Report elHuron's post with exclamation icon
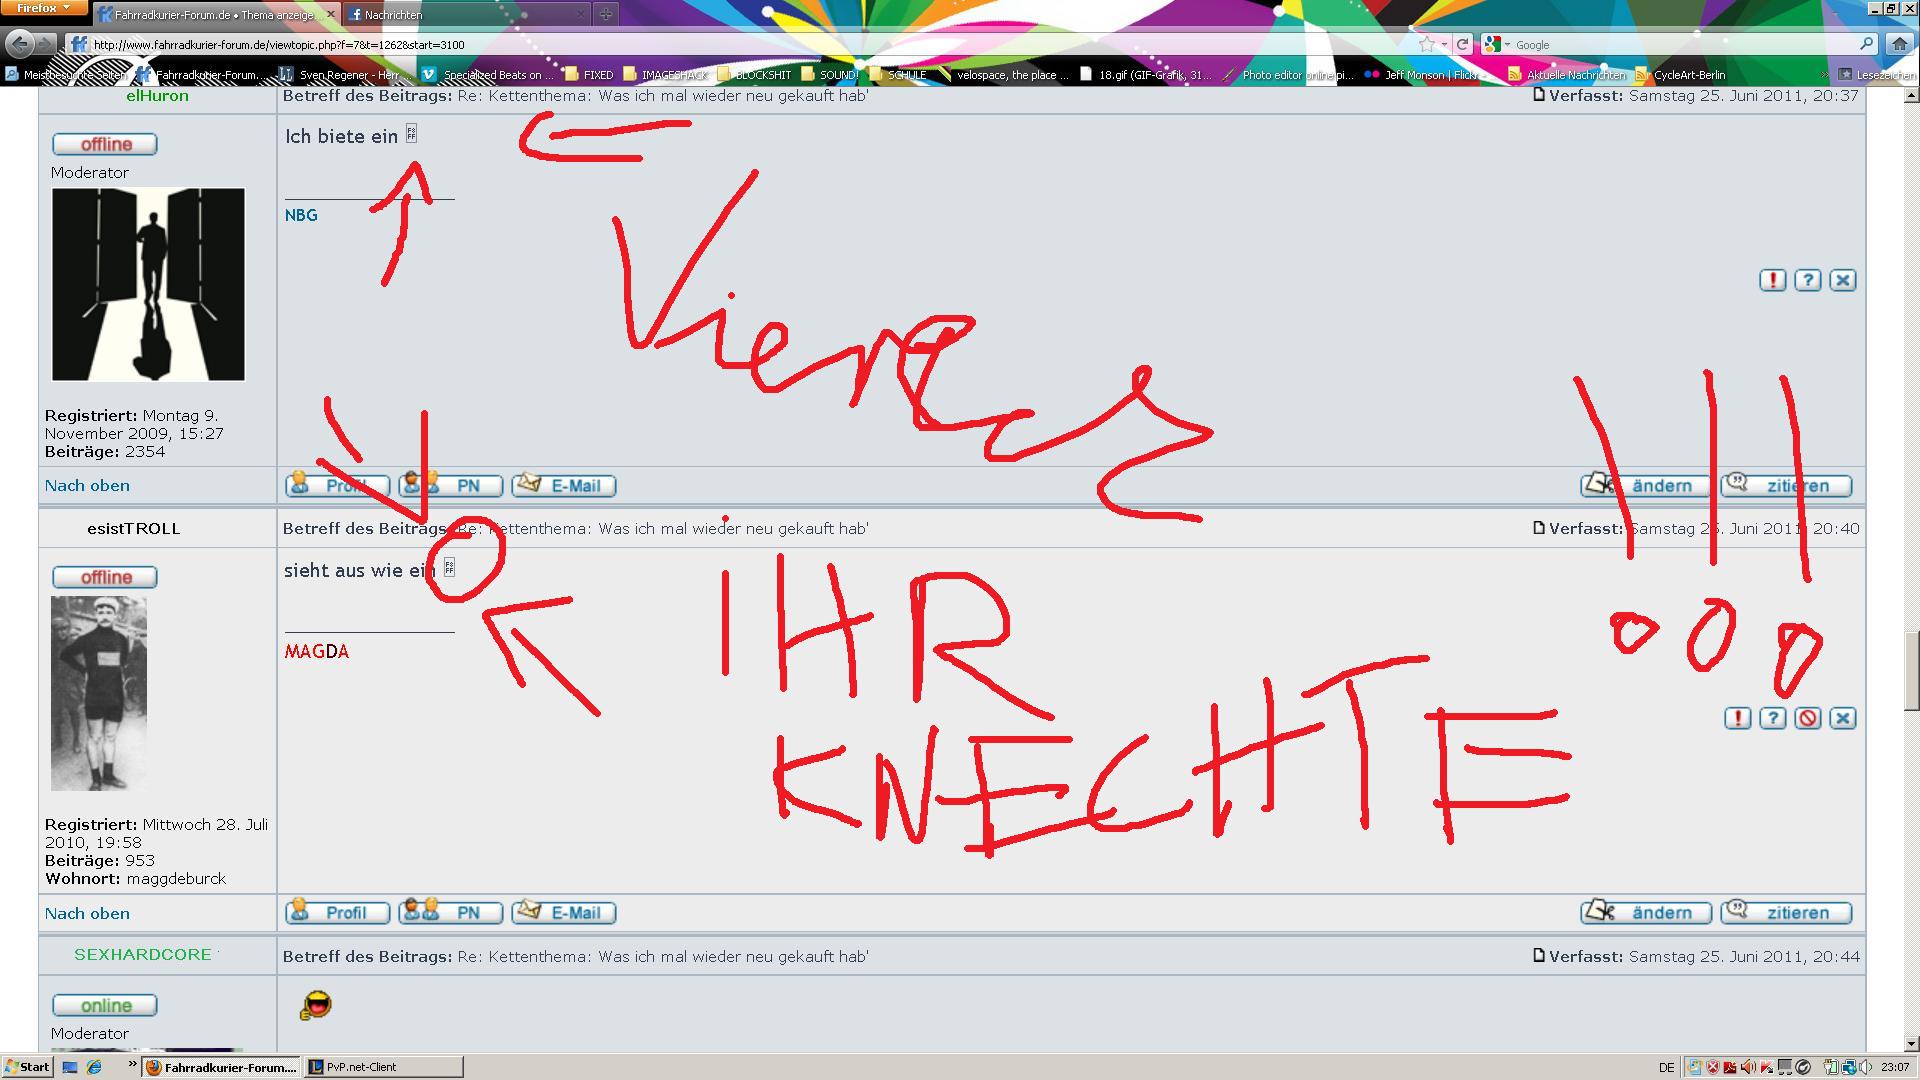The width and height of the screenshot is (1920, 1080). 1772,281
